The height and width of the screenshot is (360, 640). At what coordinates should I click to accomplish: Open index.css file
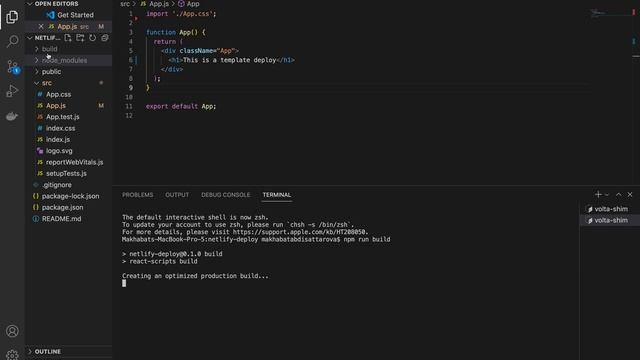68,128
